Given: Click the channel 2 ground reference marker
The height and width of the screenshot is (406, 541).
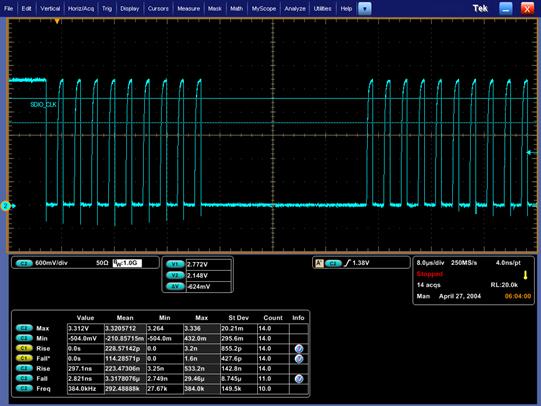Looking at the screenshot, I should [x=7, y=206].
